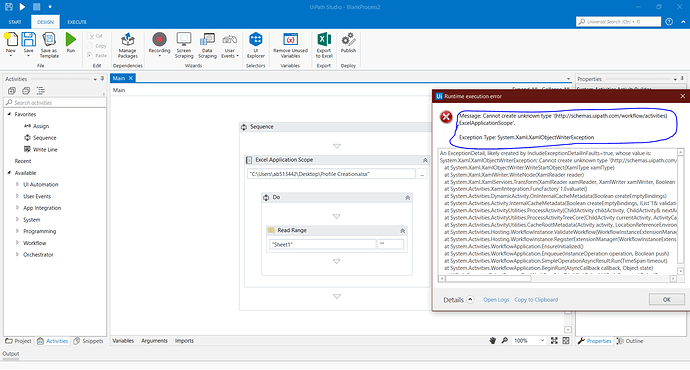Collapse the Favorites tree node
Viewport: 690px width, 370px height.
pyautogui.click(x=9, y=114)
